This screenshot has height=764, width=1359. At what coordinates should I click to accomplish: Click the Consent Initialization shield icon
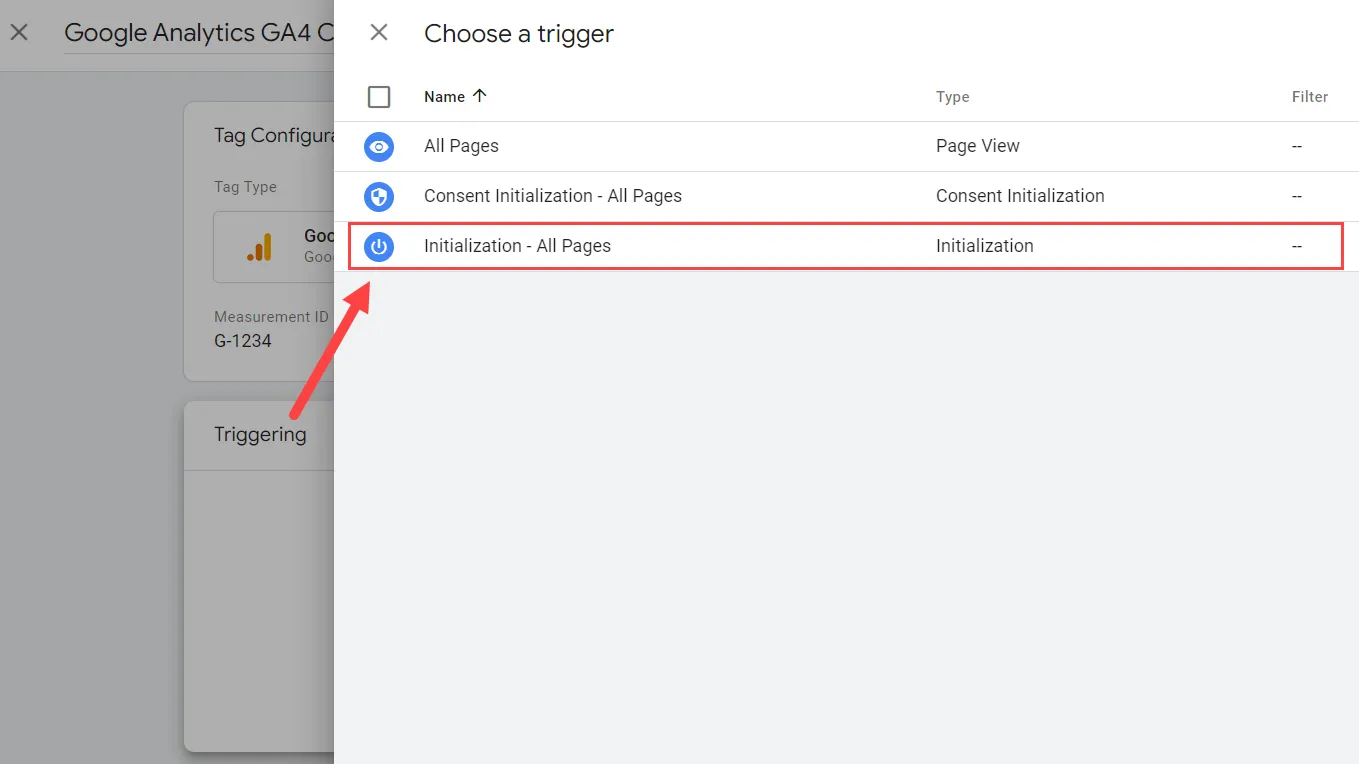(x=379, y=196)
